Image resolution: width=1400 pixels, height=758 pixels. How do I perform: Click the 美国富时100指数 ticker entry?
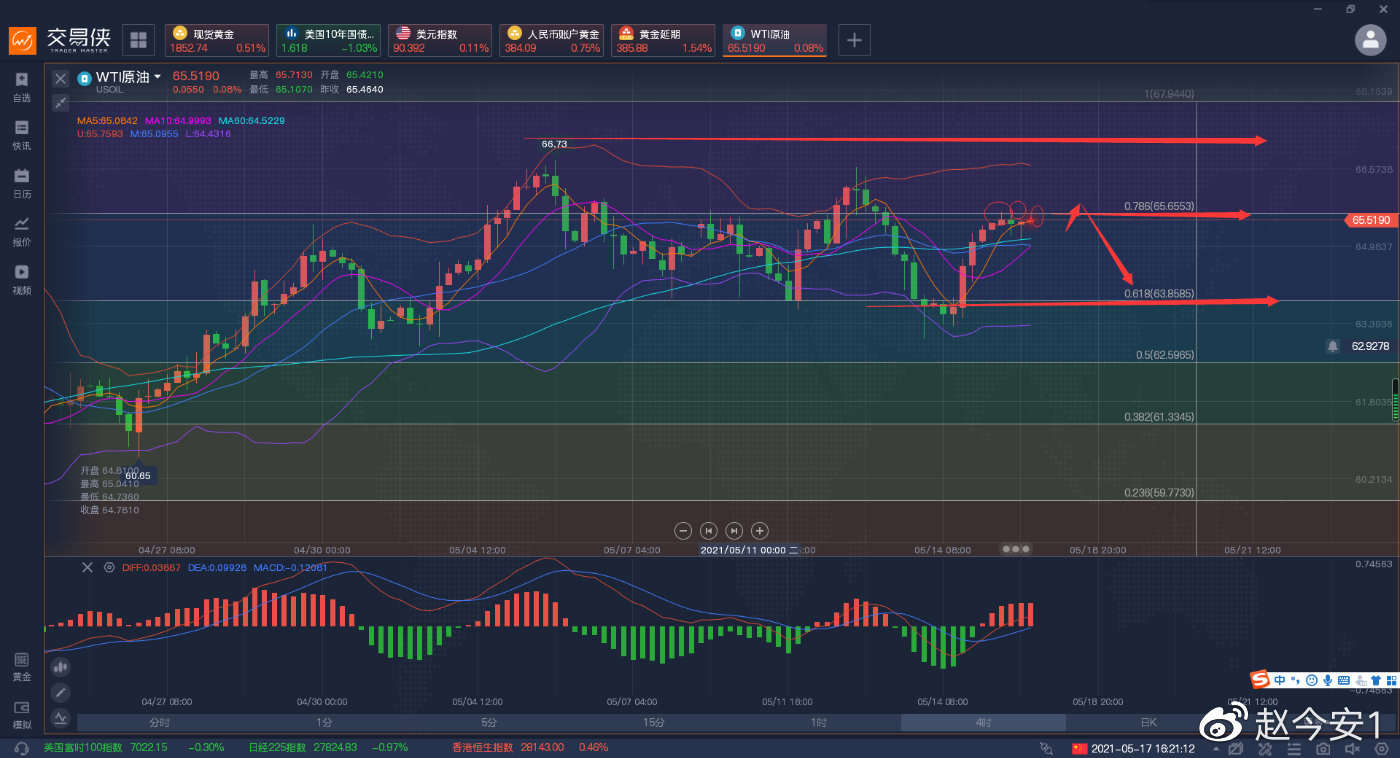click(134, 748)
